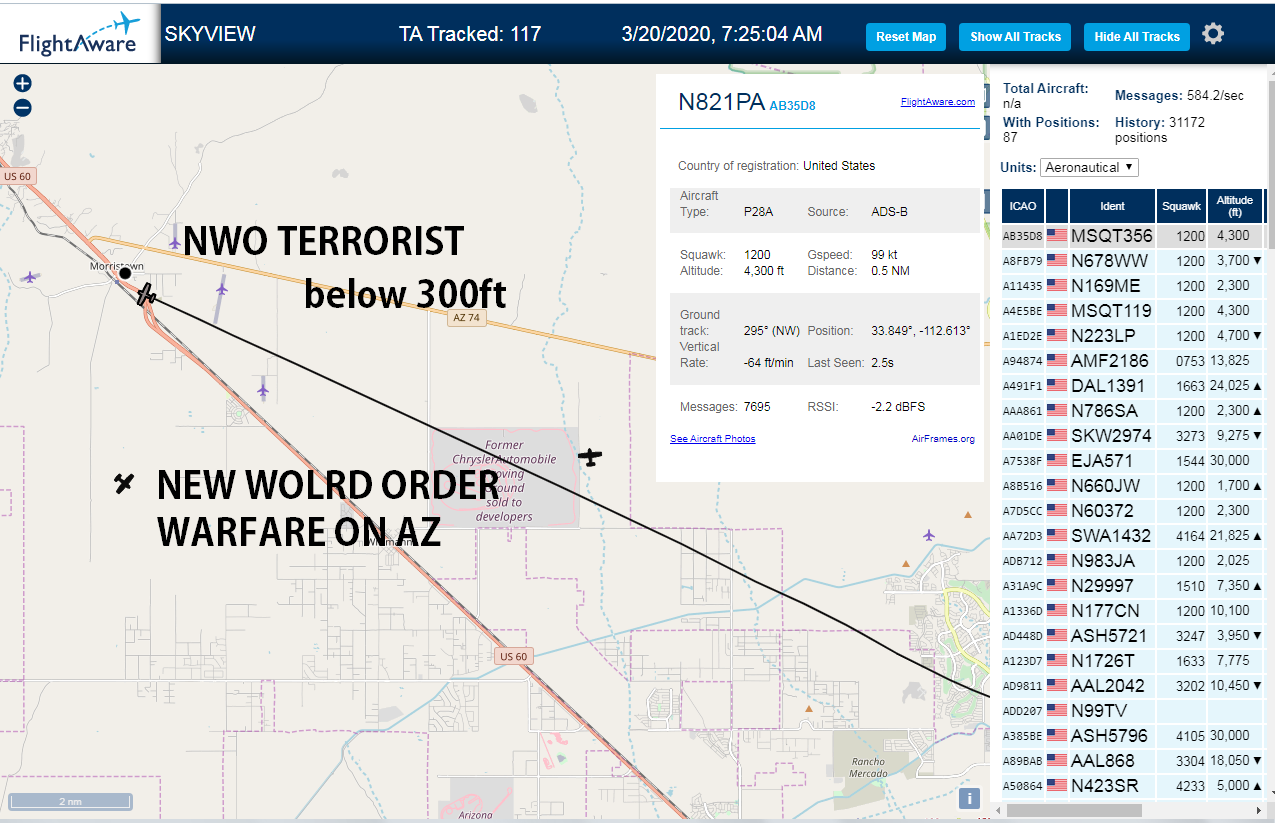Select the purple aircraft above NWO TERRORIST text
Viewport: 1275px width, 823px height.
pyautogui.click(x=175, y=242)
